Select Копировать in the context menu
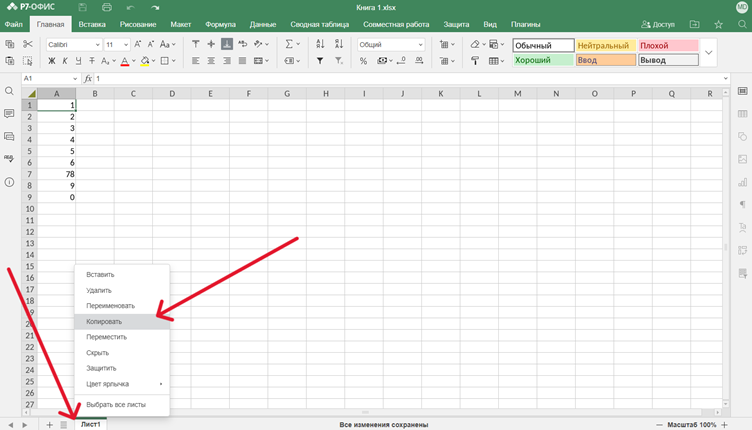Viewport: 752px width, 430px height. pyautogui.click(x=104, y=322)
